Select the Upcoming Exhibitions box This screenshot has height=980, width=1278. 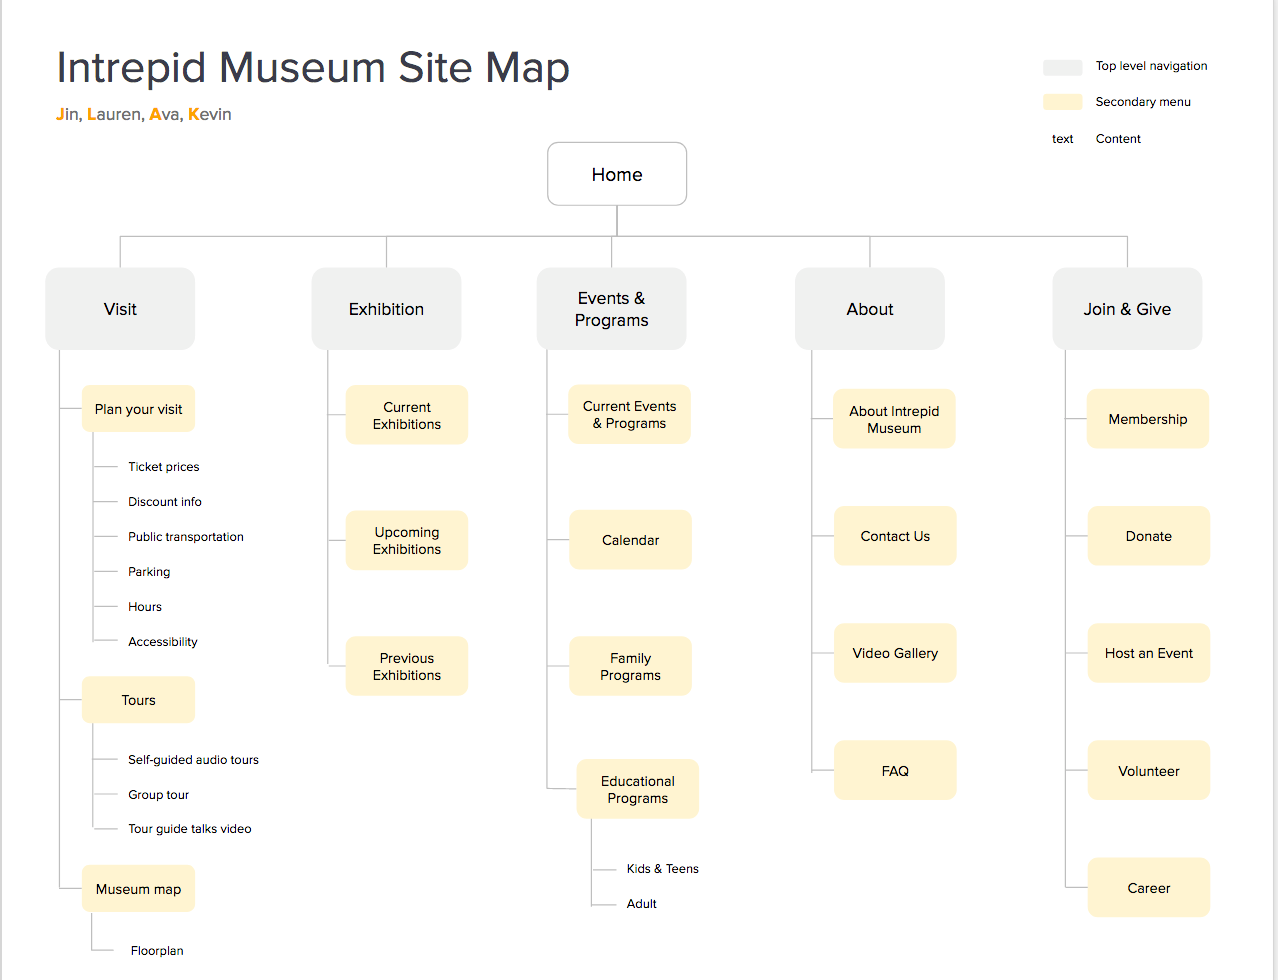point(407,541)
